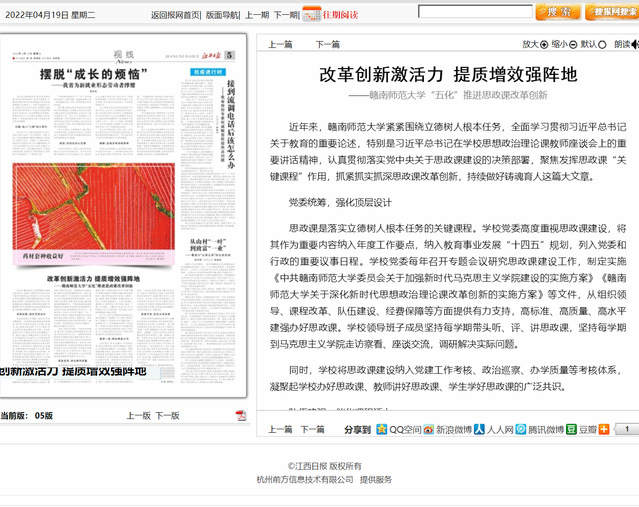Click 默认 text label

click(588, 44)
